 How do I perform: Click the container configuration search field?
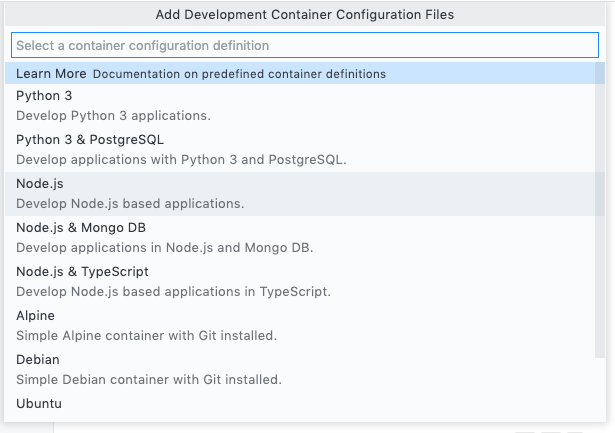(305, 46)
